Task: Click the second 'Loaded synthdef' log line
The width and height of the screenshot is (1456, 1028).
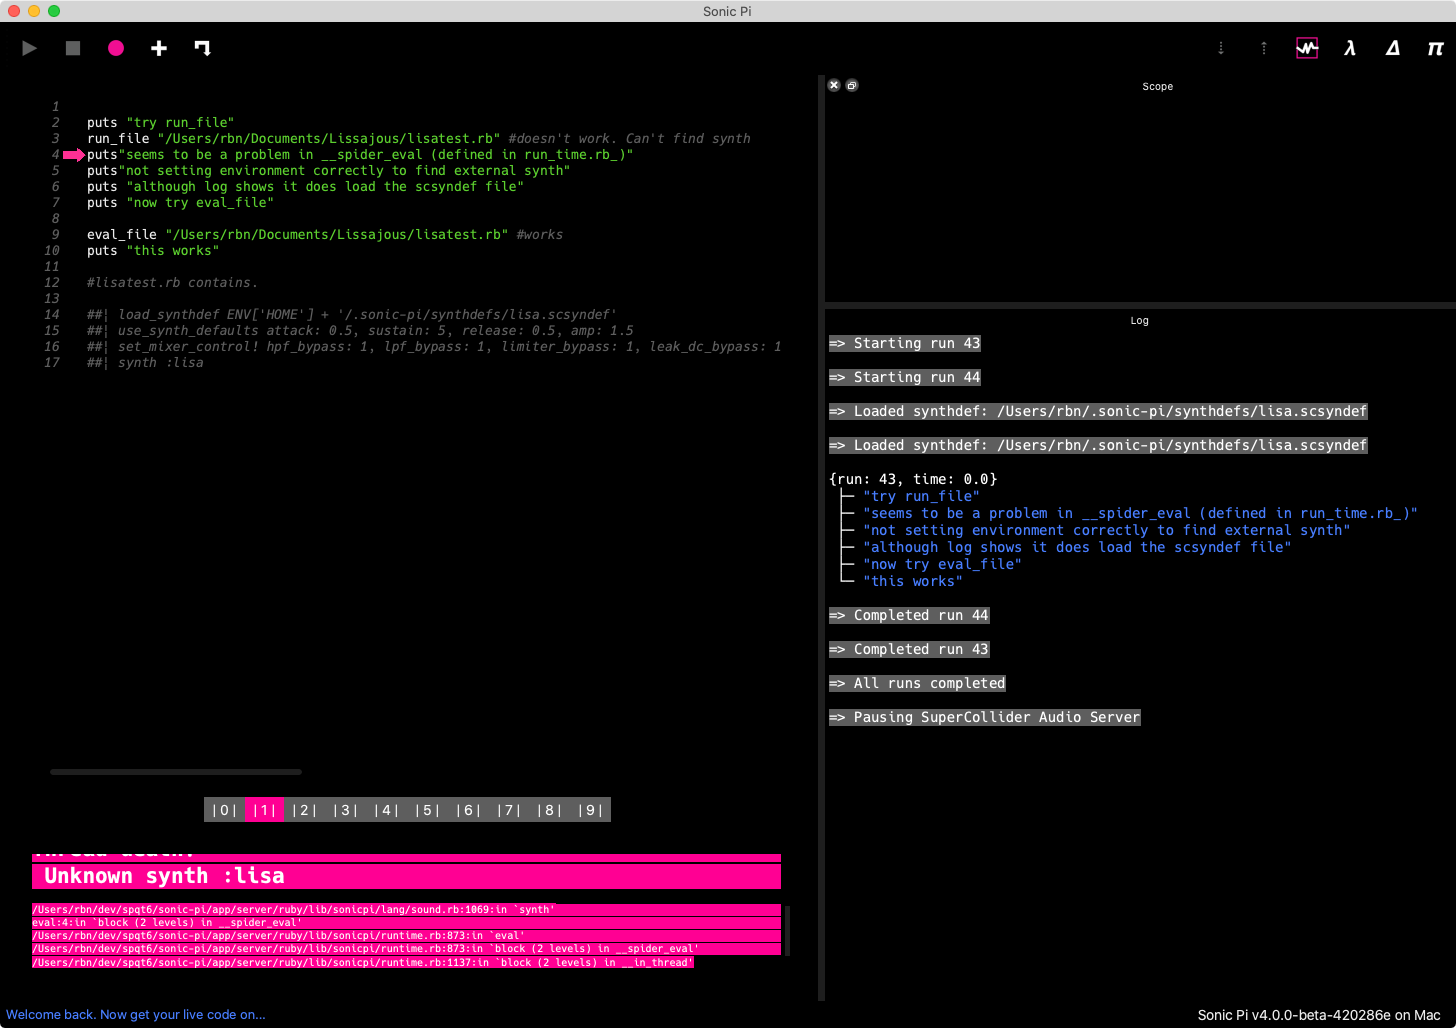Action: [x=1098, y=445]
